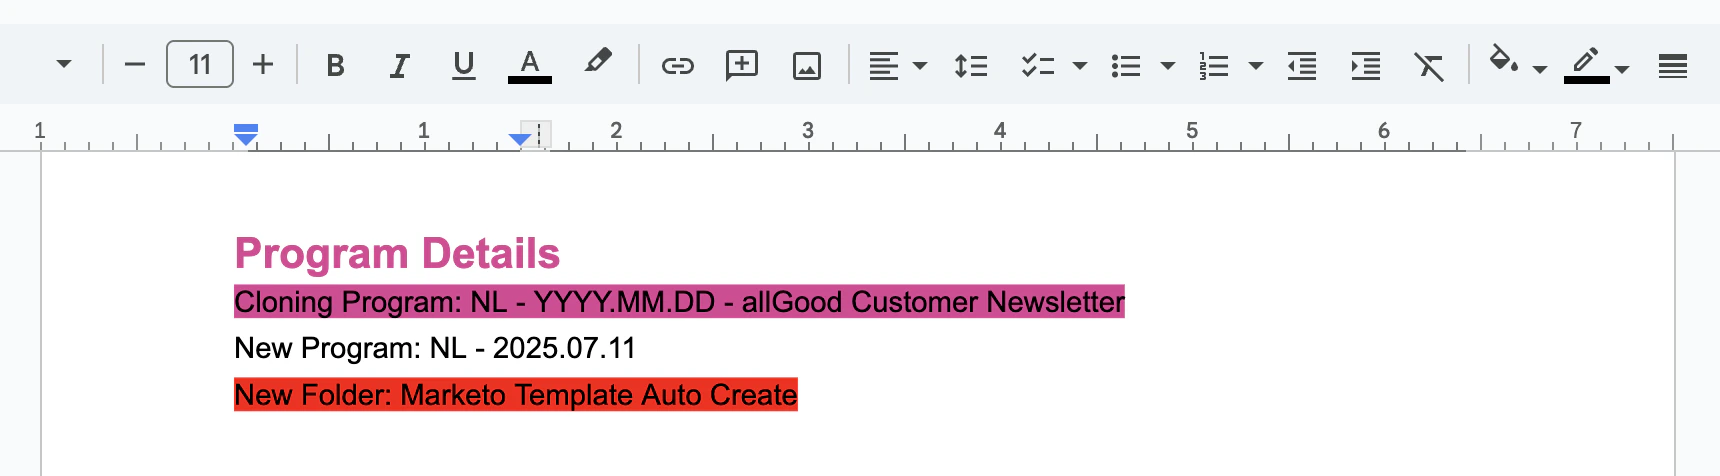Insert a link with the chain icon
The height and width of the screenshot is (476, 1720).
678,66
